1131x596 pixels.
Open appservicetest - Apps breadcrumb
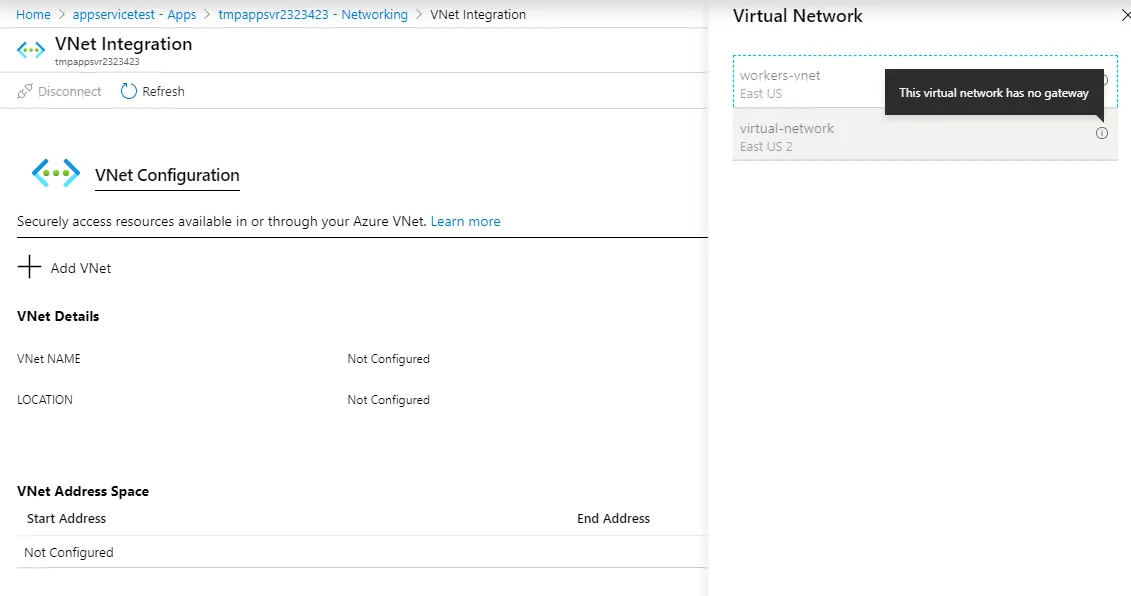click(x=134, y=14)
